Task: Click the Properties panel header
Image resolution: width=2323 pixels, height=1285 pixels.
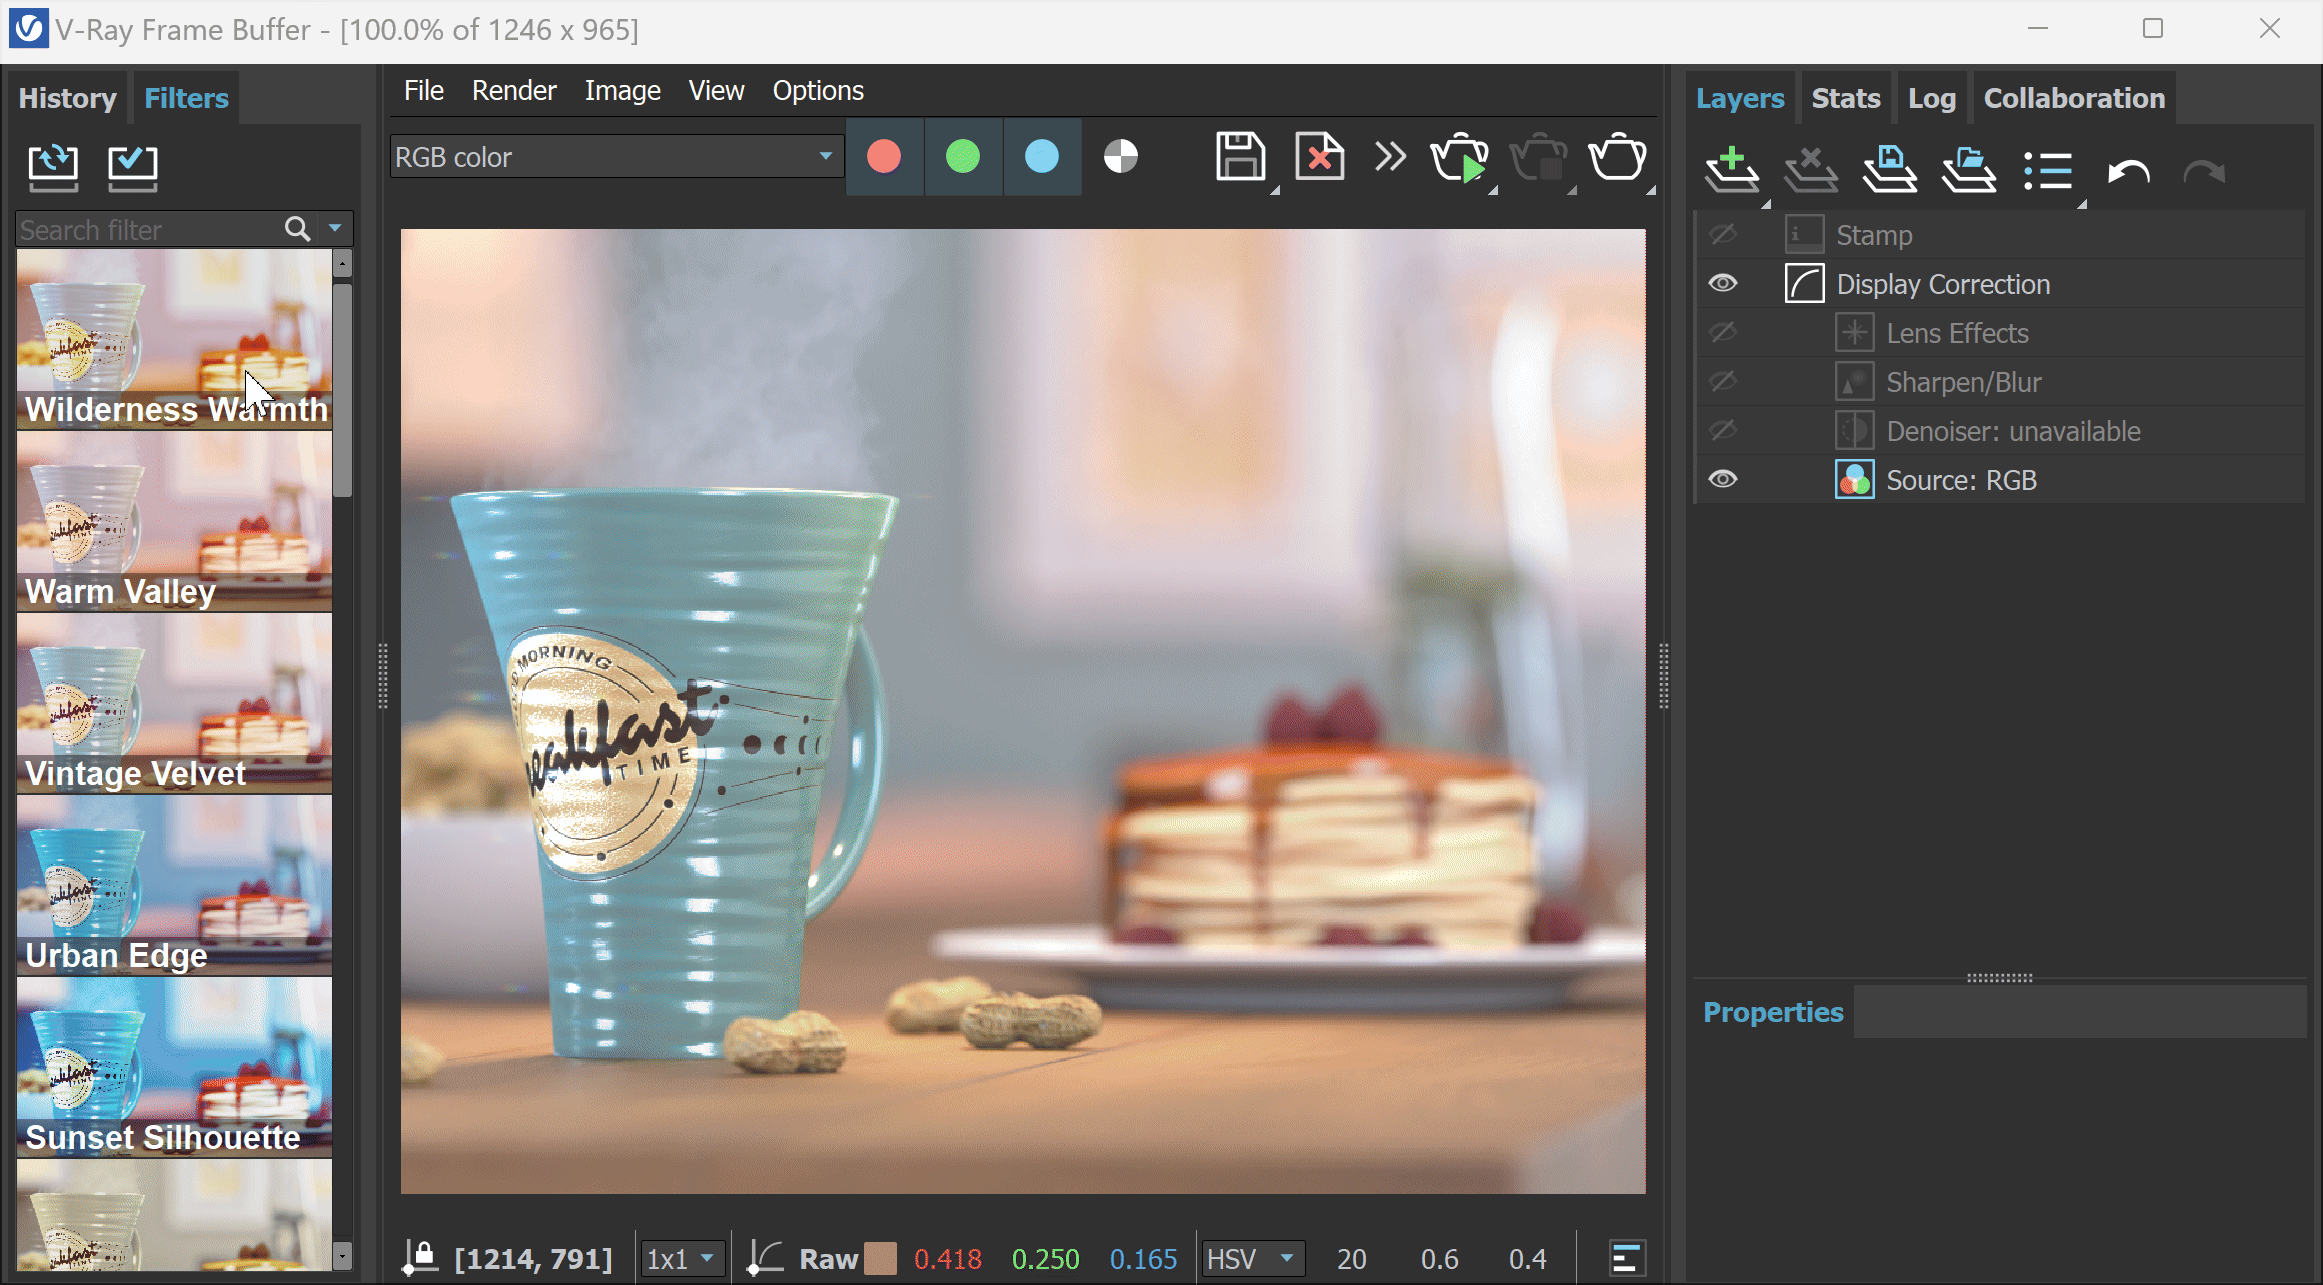Action: tap(1773, 1012)
